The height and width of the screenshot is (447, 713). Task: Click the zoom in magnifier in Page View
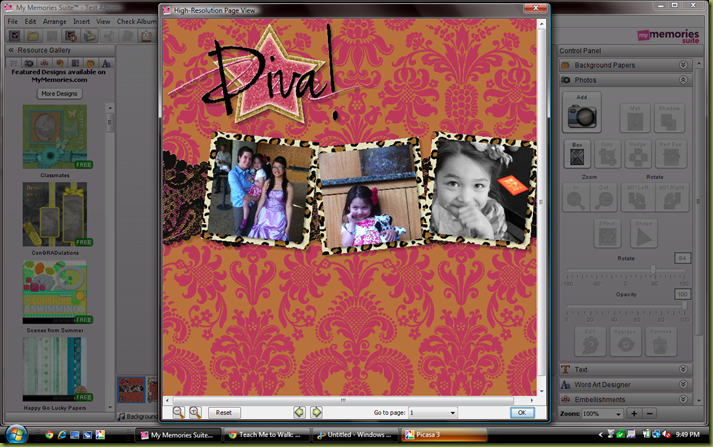195,412
